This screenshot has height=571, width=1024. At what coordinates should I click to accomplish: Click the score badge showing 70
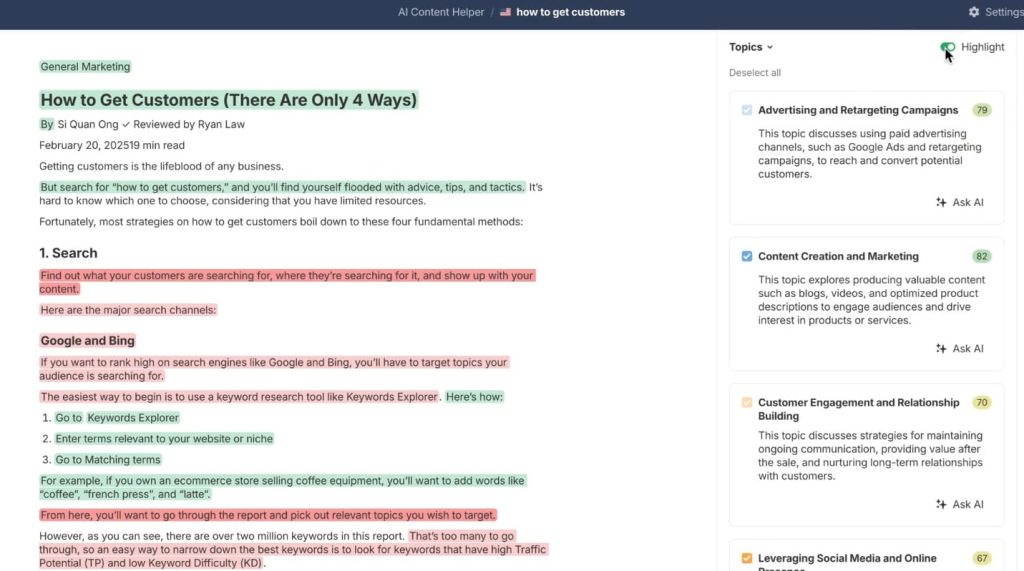tap(981, 403)
